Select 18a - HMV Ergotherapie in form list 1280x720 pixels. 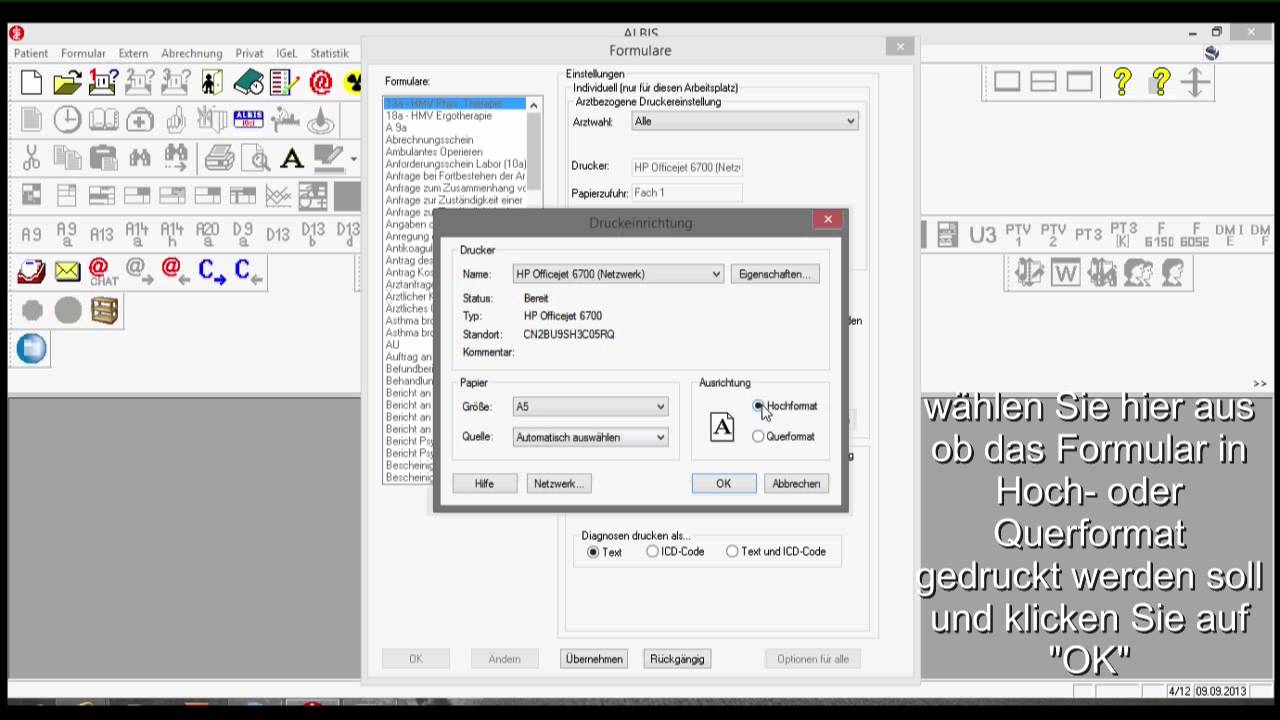(x=438, y=116)
